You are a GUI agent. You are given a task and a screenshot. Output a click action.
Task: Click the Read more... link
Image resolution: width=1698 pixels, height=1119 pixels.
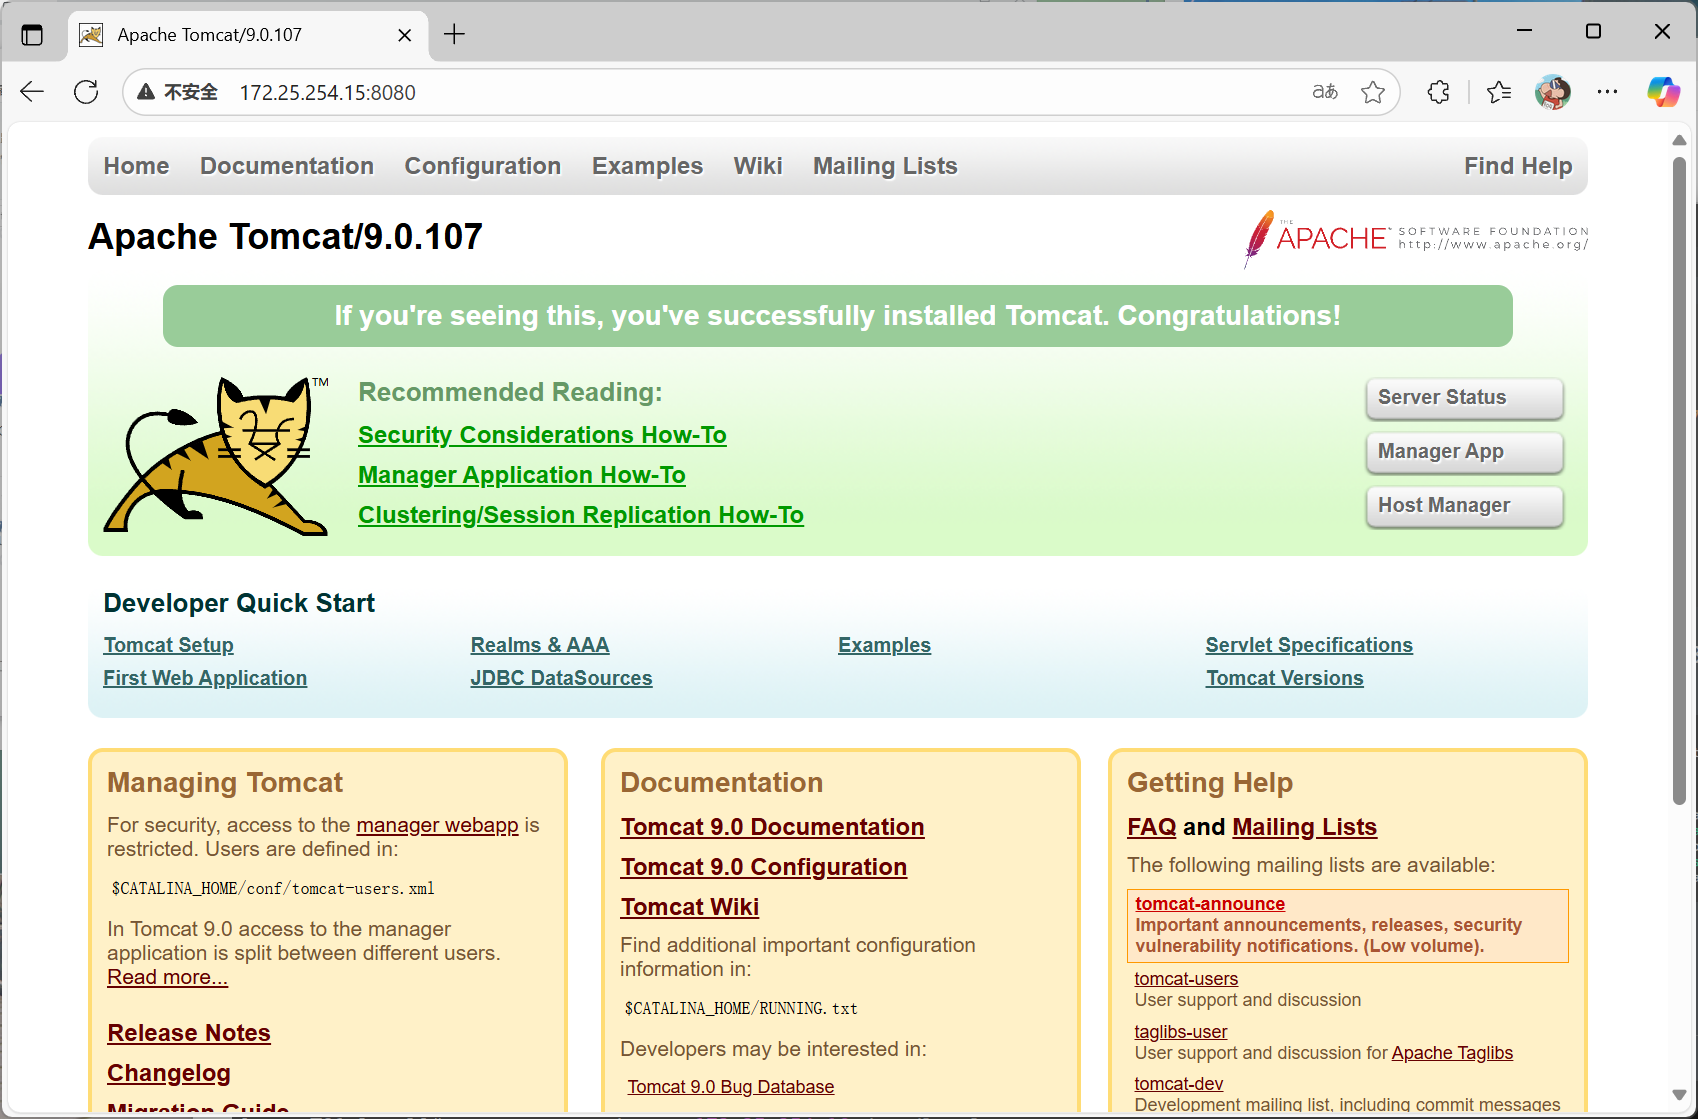(x=167, y=977)
